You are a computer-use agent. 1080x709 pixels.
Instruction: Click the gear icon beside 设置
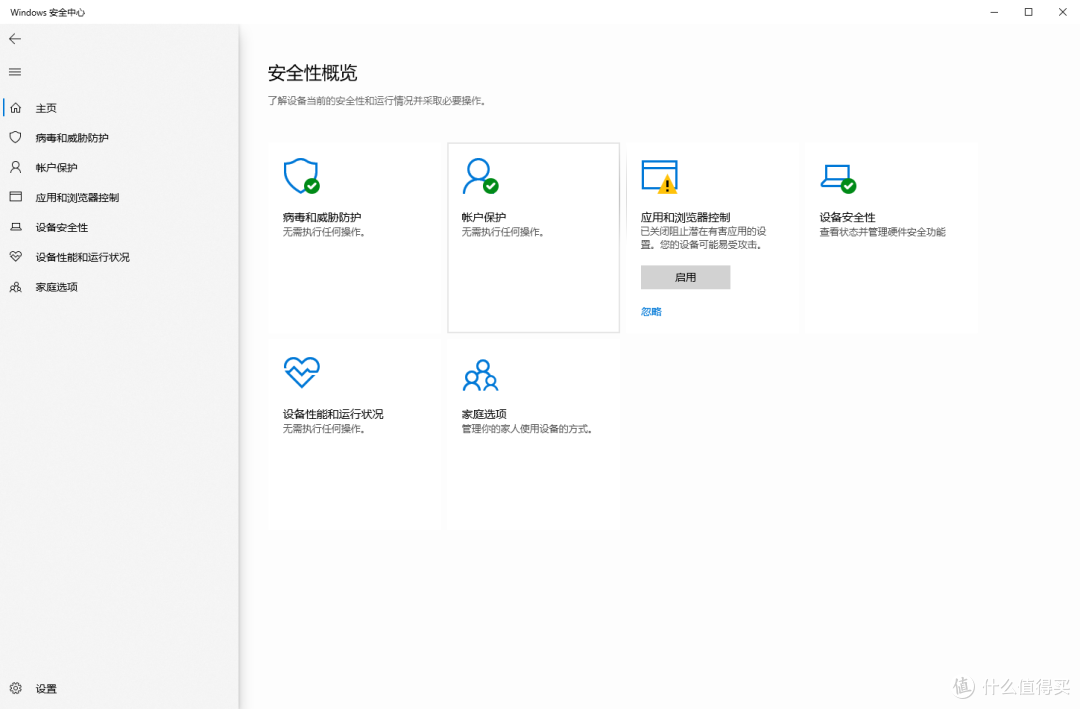coord(16,688)
